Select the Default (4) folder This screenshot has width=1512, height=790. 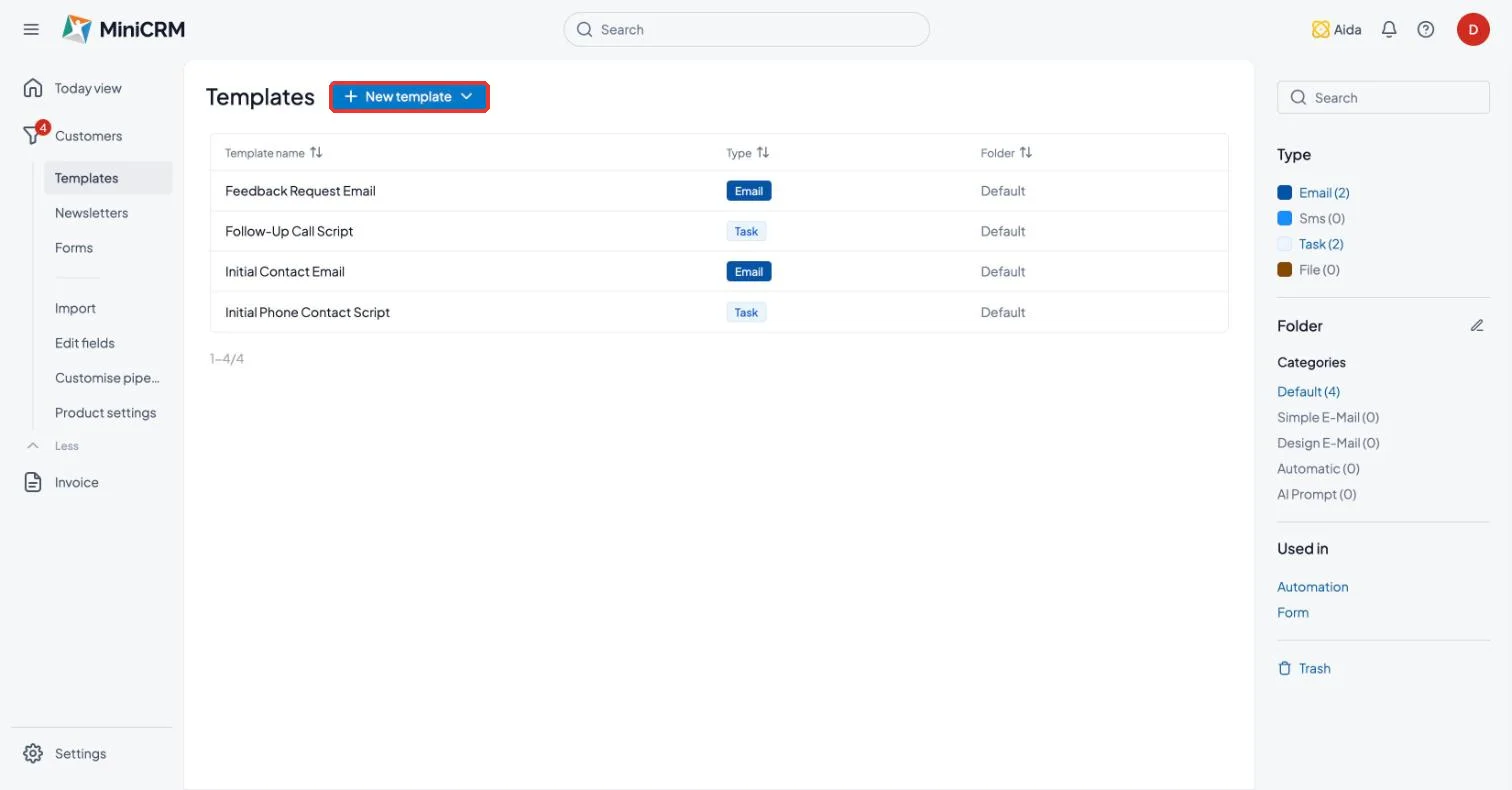[x=1308, y=392]
